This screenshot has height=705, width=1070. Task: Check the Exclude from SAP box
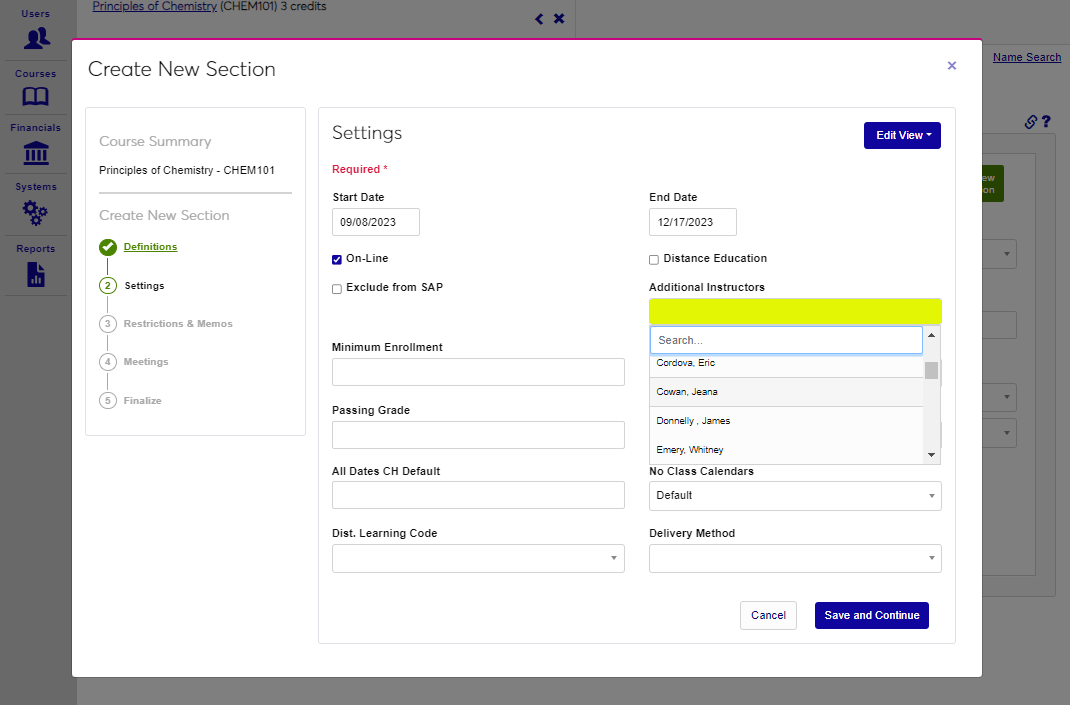point(337,289)
